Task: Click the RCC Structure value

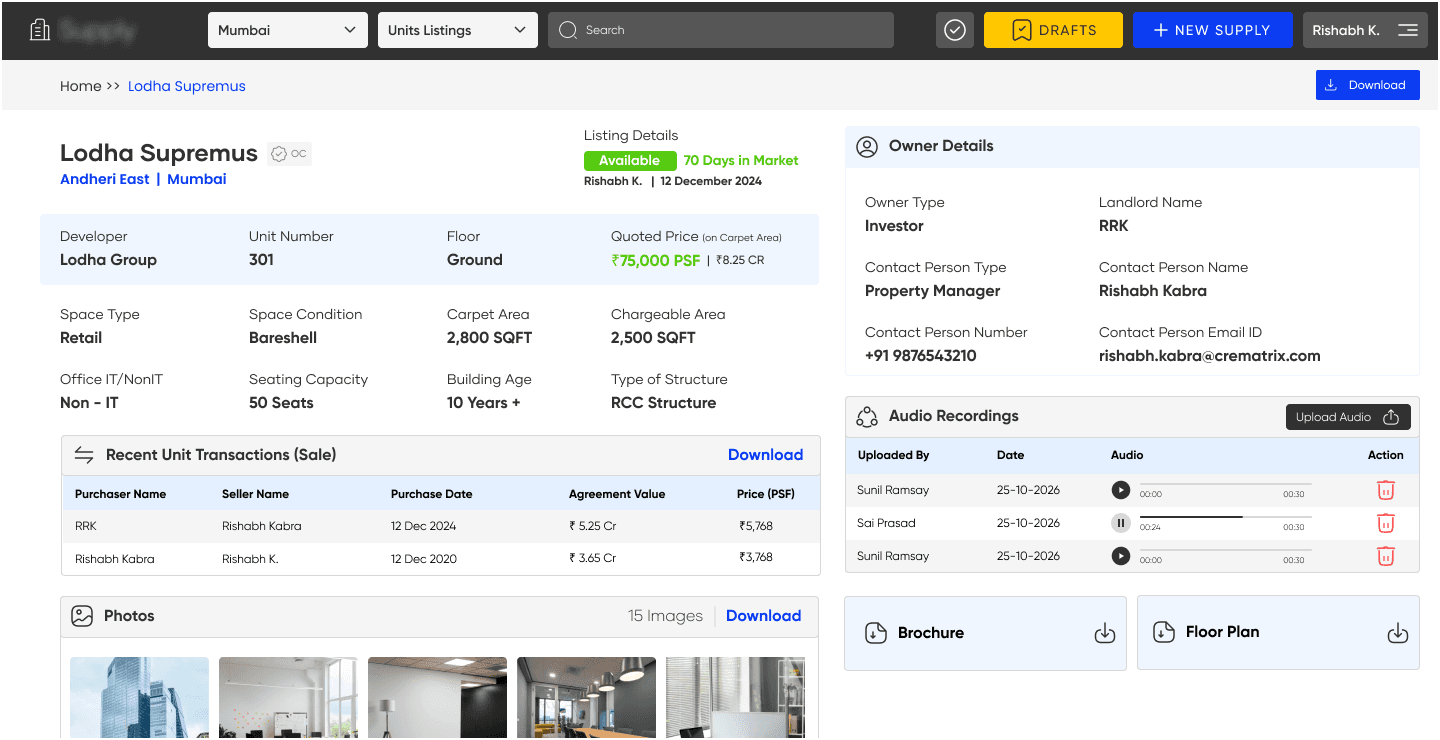Action: [663, 403]
